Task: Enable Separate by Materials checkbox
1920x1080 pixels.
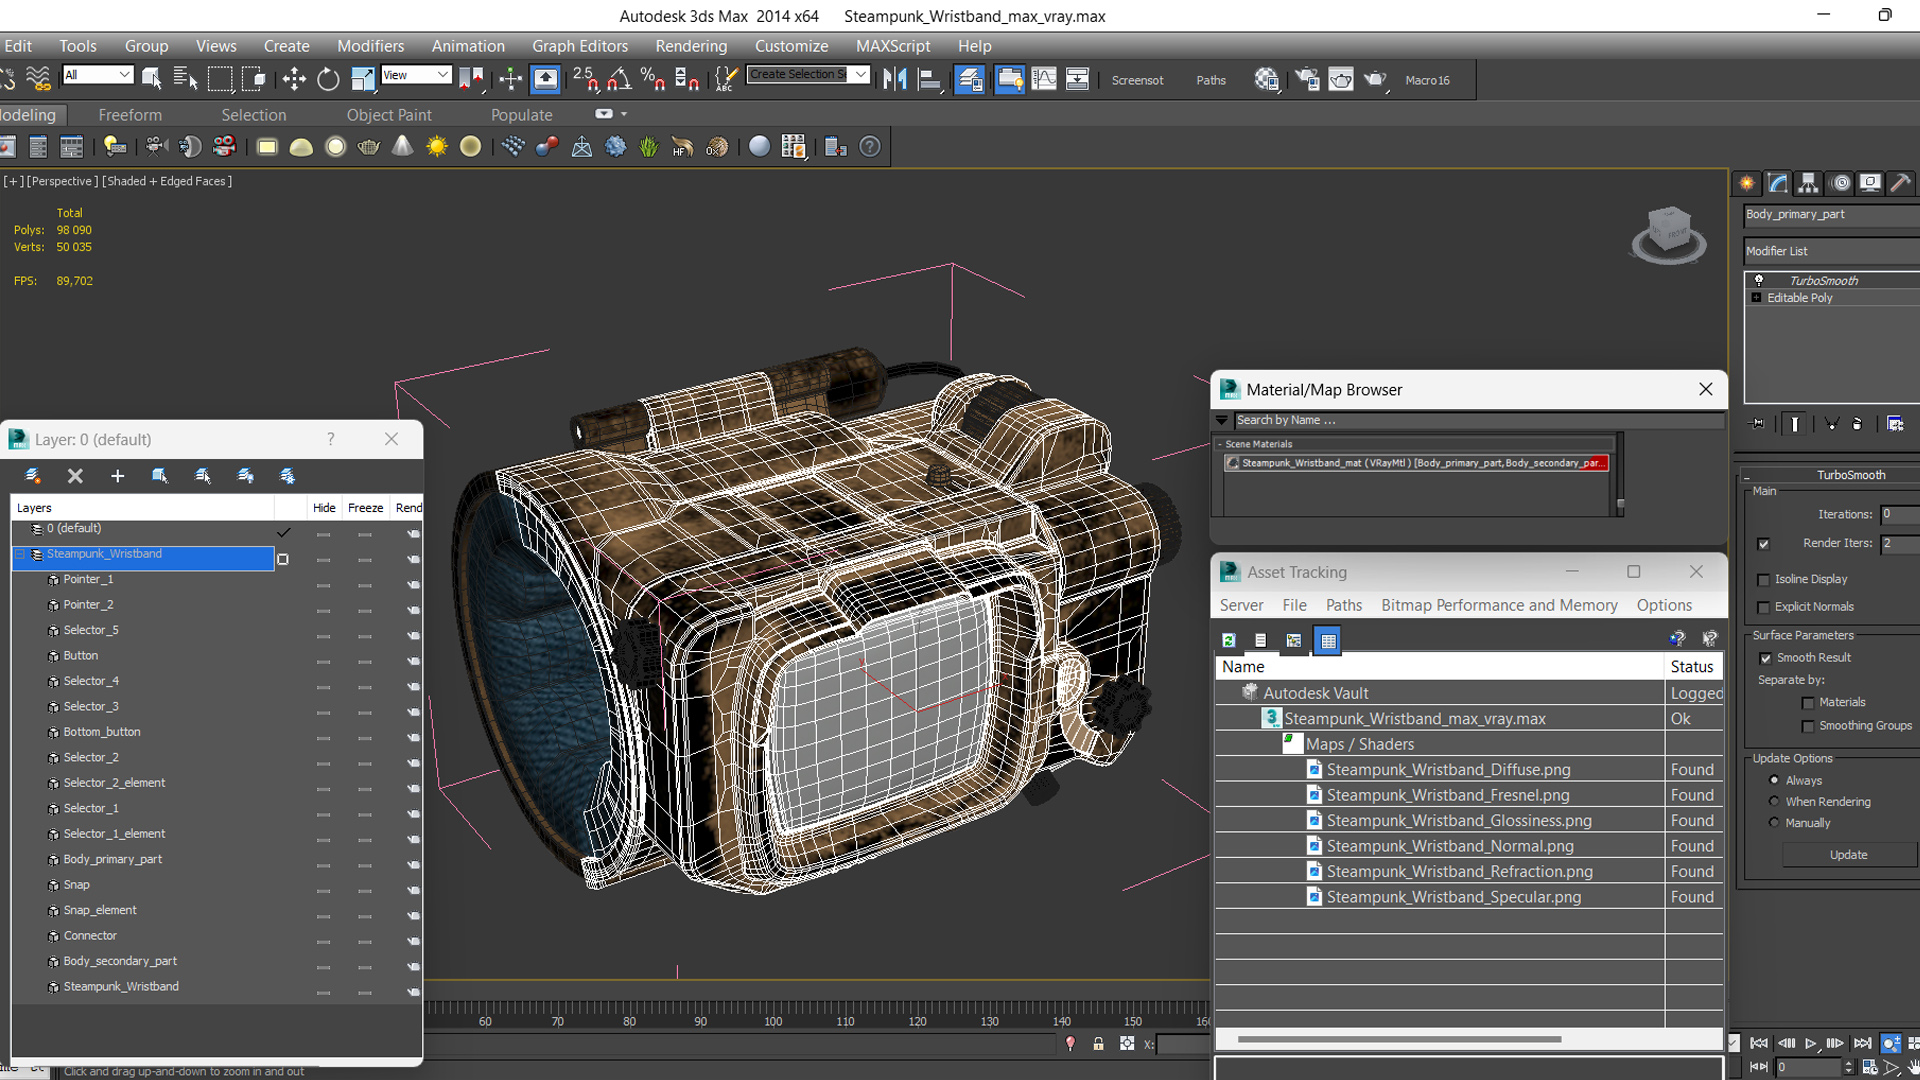Action: [x=1807, y=703]
